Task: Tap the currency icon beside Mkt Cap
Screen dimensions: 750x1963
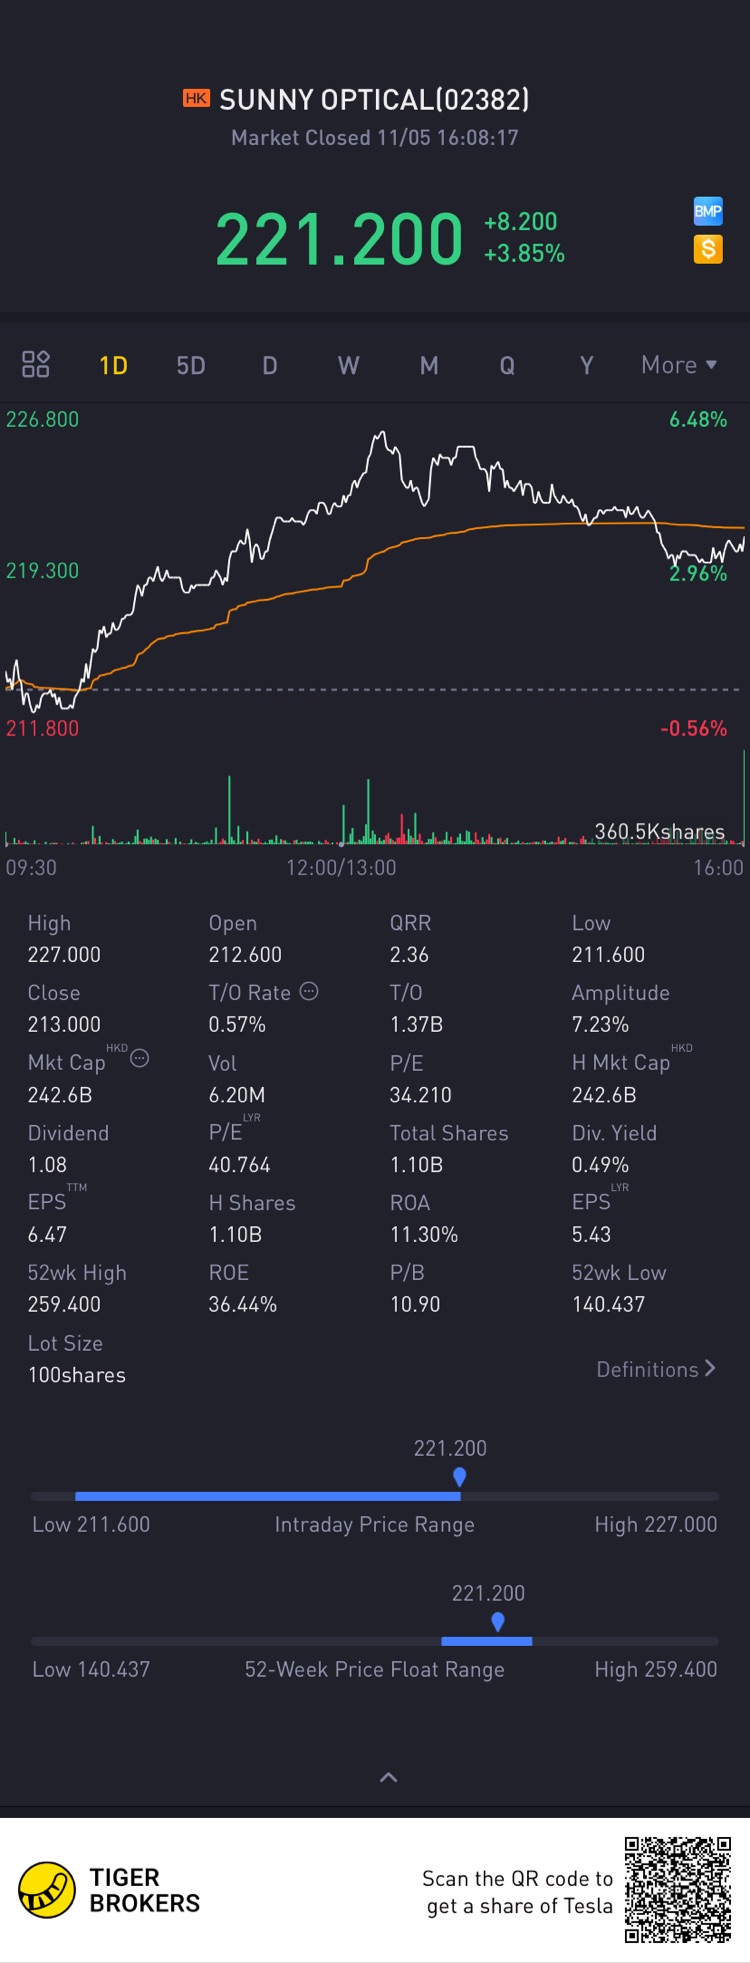Action: tap(140, 1058)
